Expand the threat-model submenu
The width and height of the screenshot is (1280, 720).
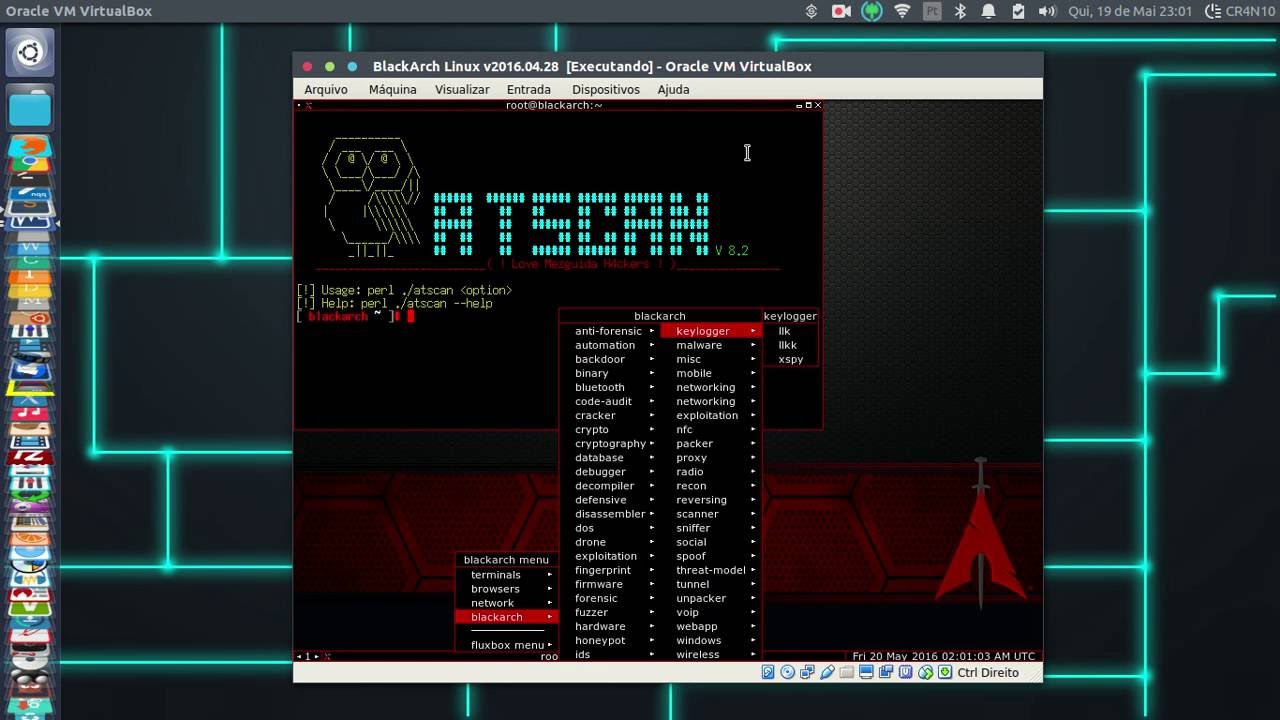[x=711, y=570]
